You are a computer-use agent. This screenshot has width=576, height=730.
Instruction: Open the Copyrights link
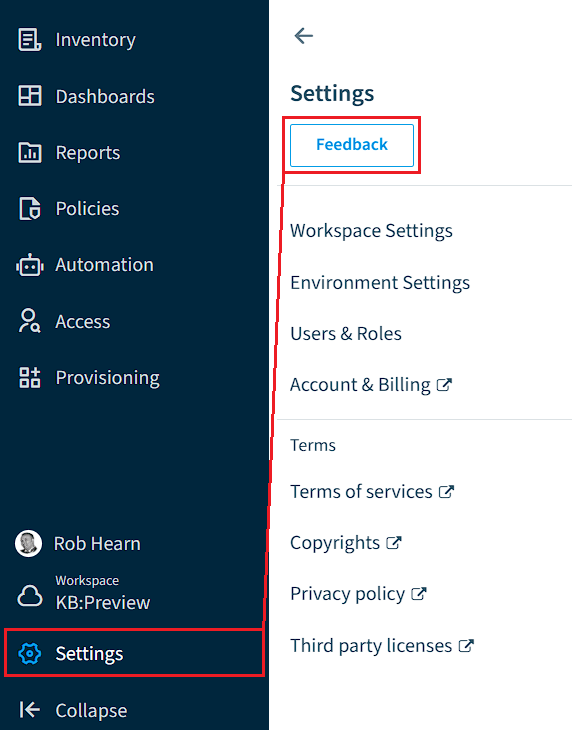coord(335,543)
